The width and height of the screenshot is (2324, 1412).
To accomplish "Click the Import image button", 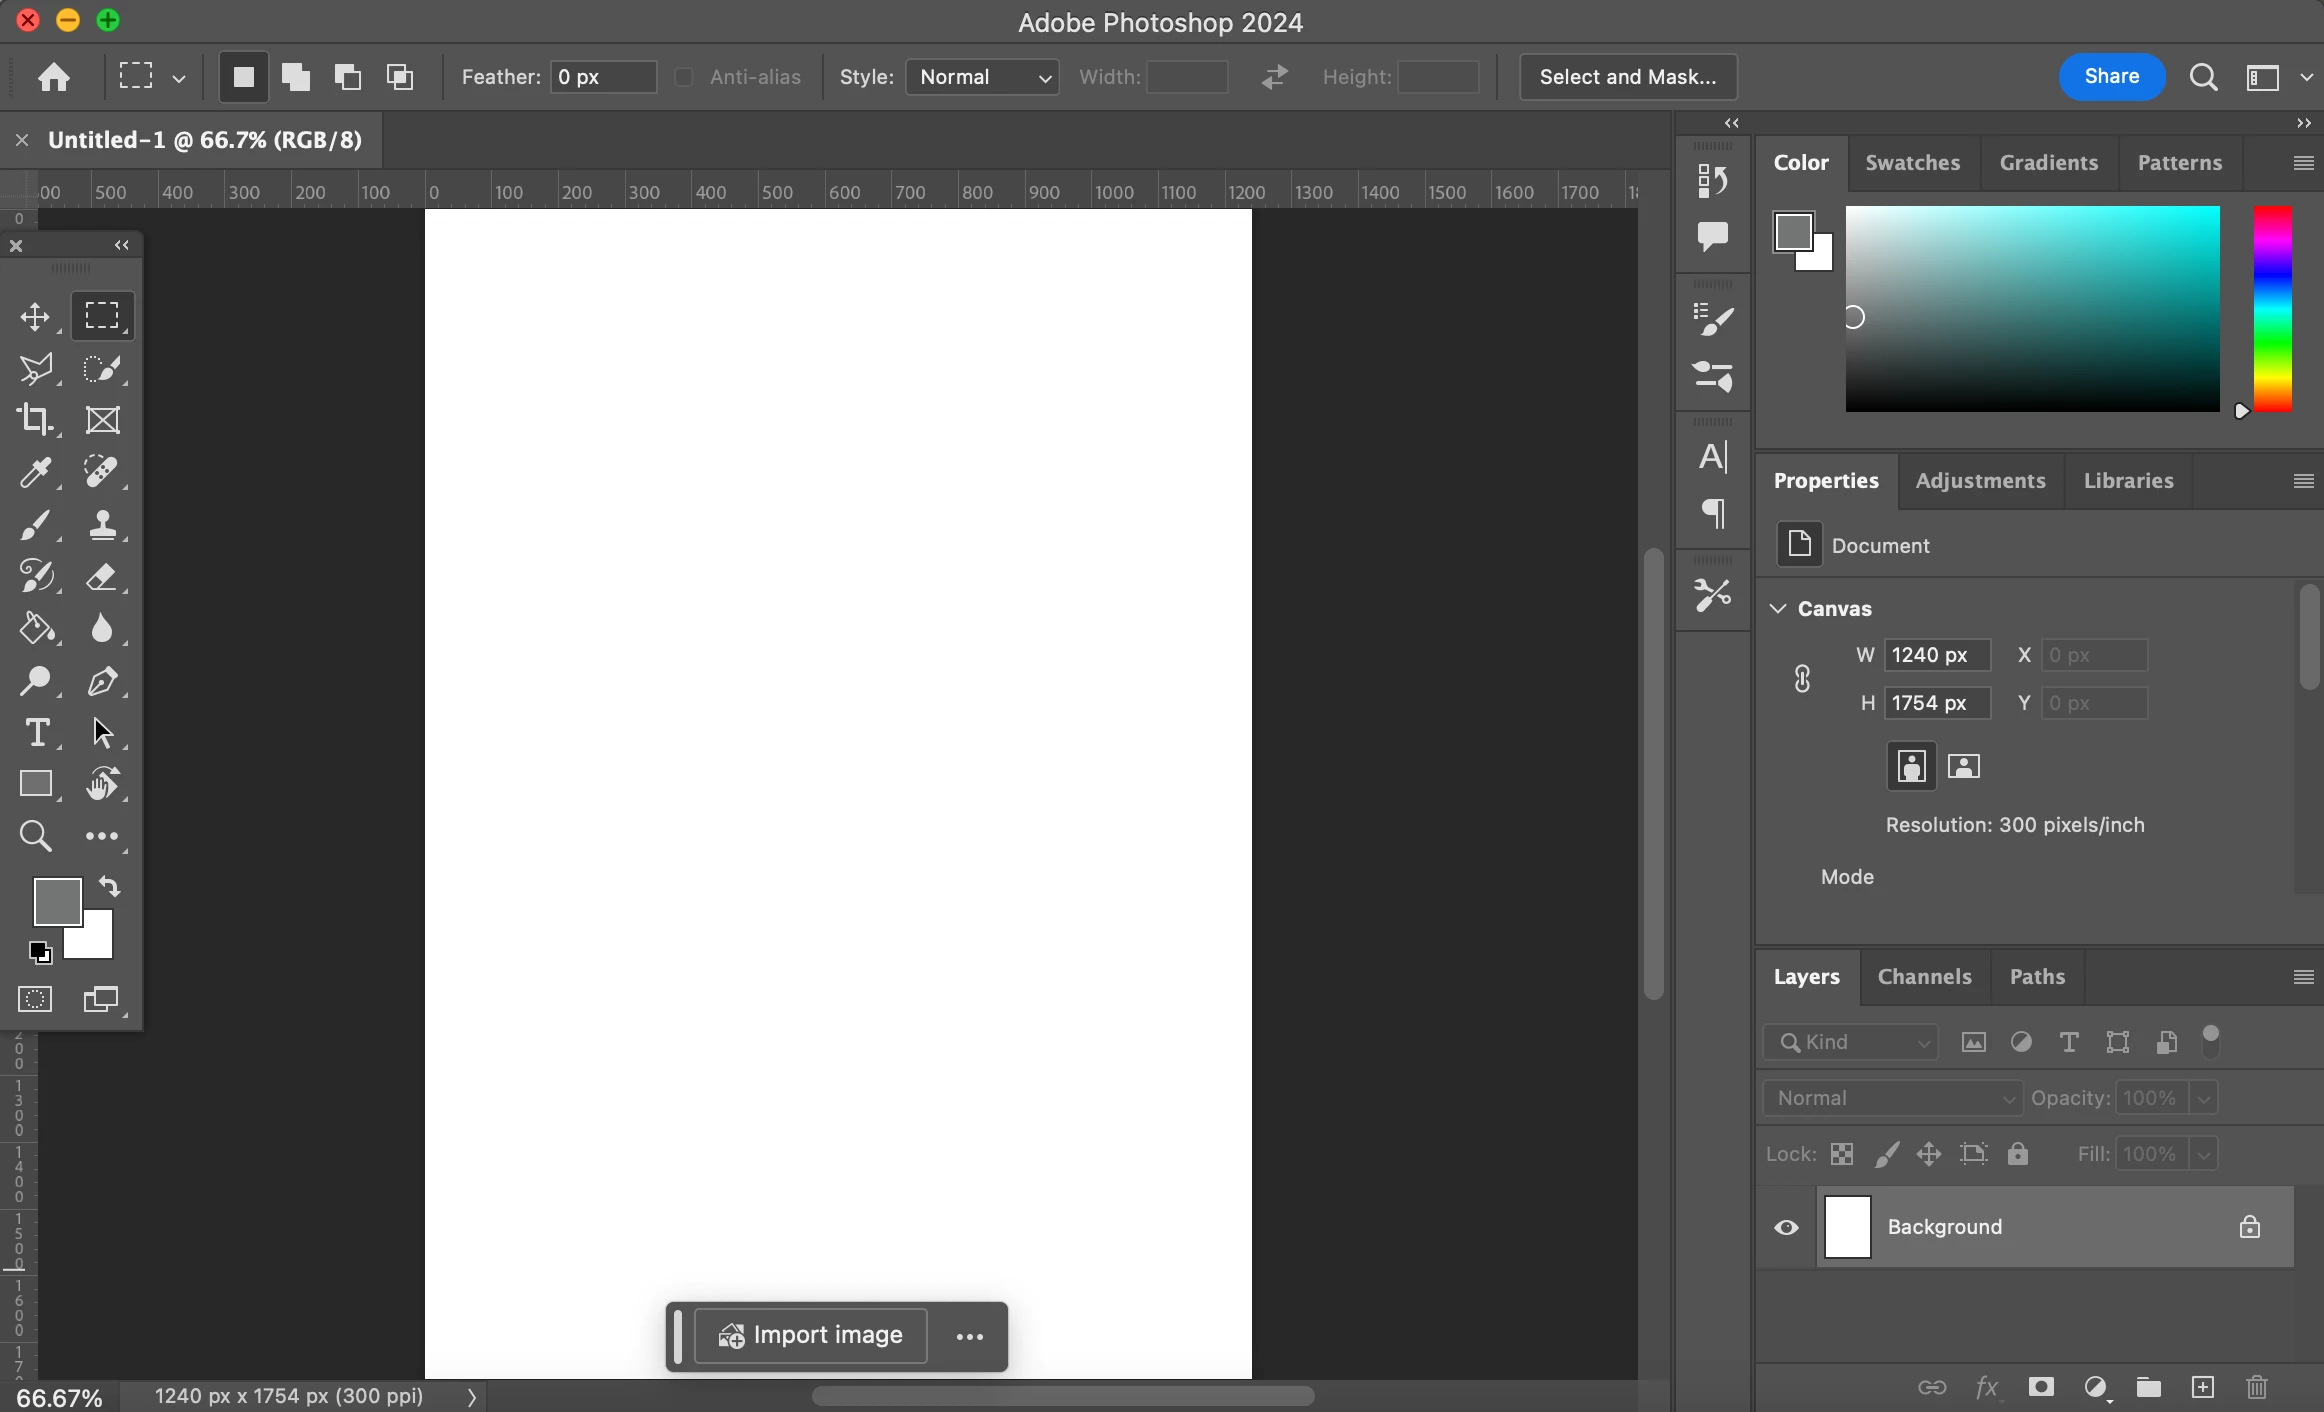I will point(810,1336).
